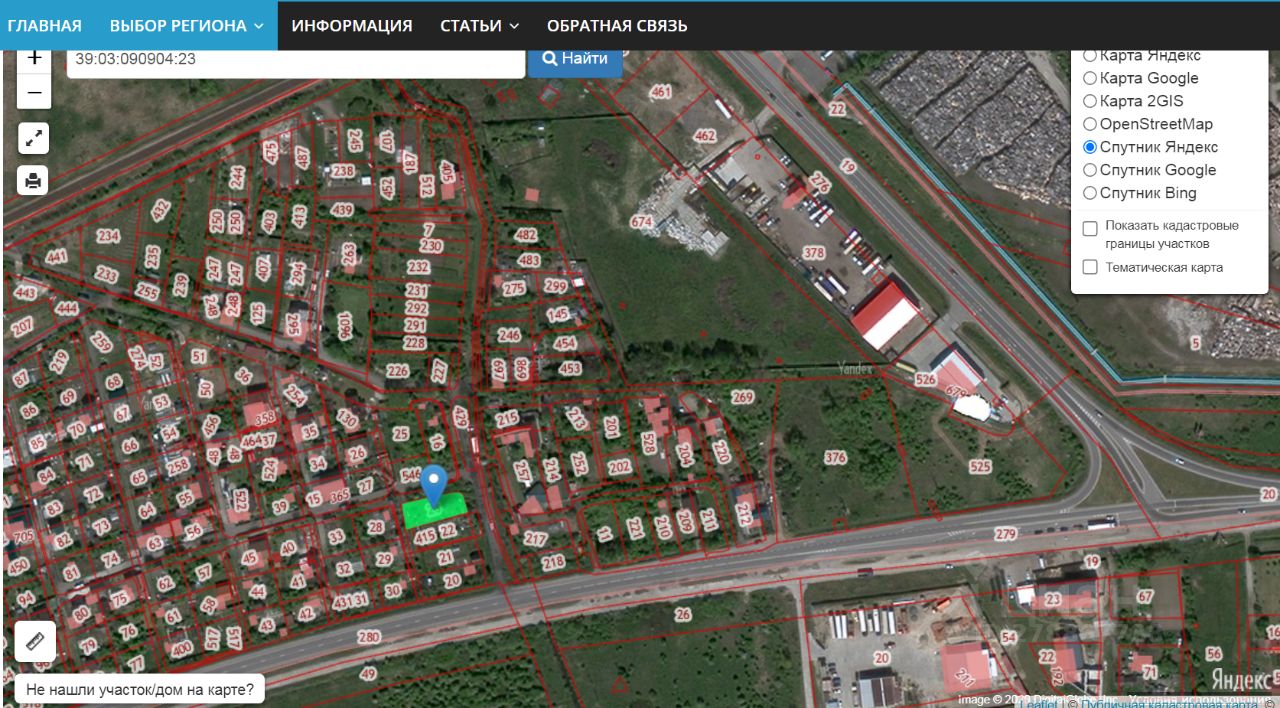Click the cadastral number search field
Viewport: 1280px width, 708px height.
click(296, 60)
